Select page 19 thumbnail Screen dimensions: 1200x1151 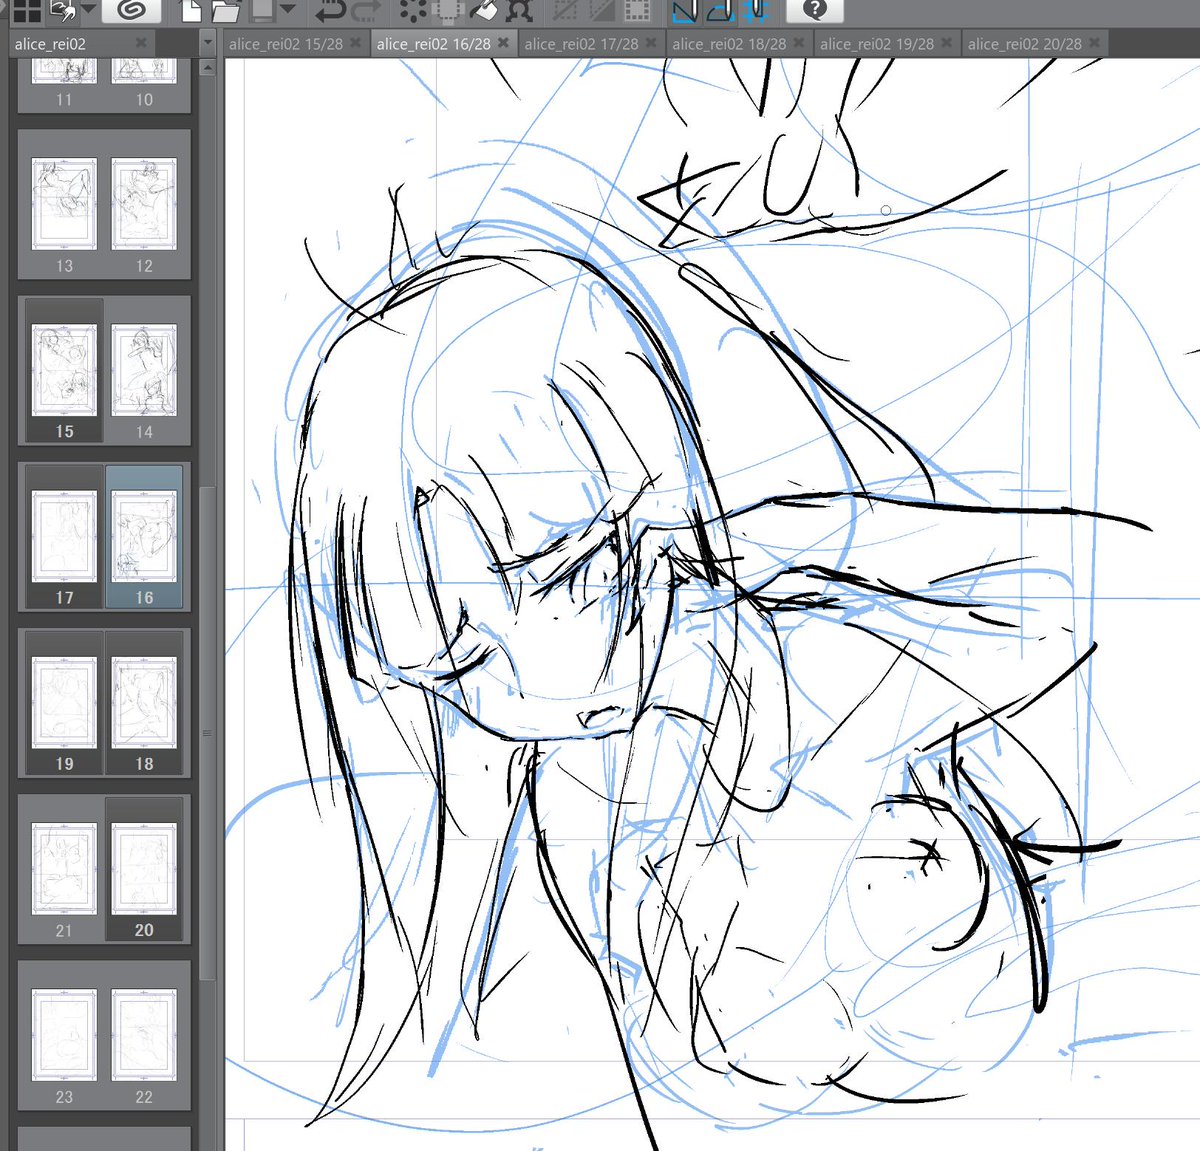point(64,702)
